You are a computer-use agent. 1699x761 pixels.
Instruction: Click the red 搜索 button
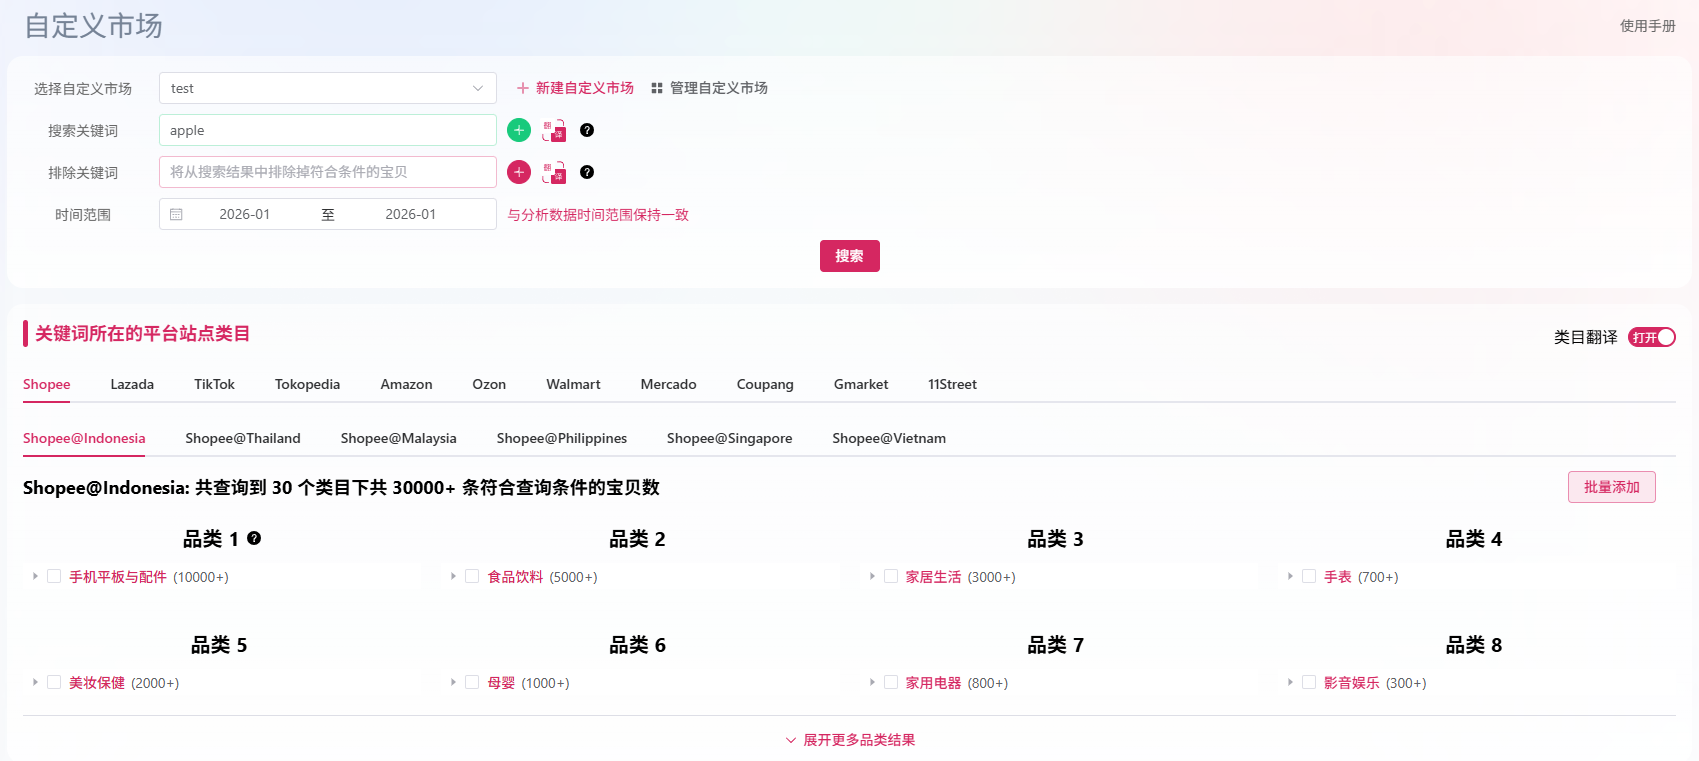coord(850,256)
